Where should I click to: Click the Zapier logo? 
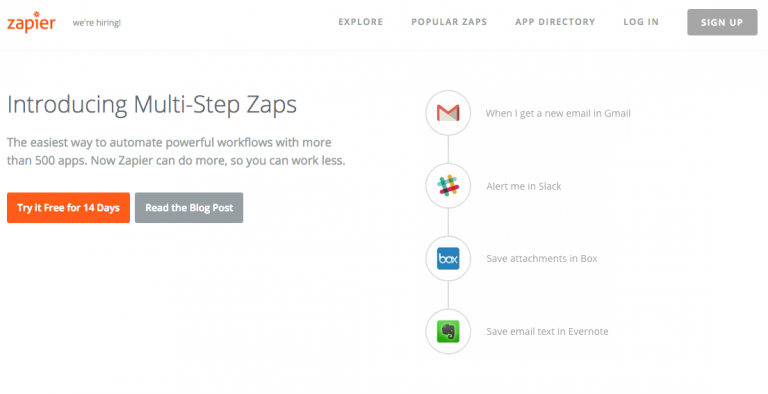[x=31, y=22]
